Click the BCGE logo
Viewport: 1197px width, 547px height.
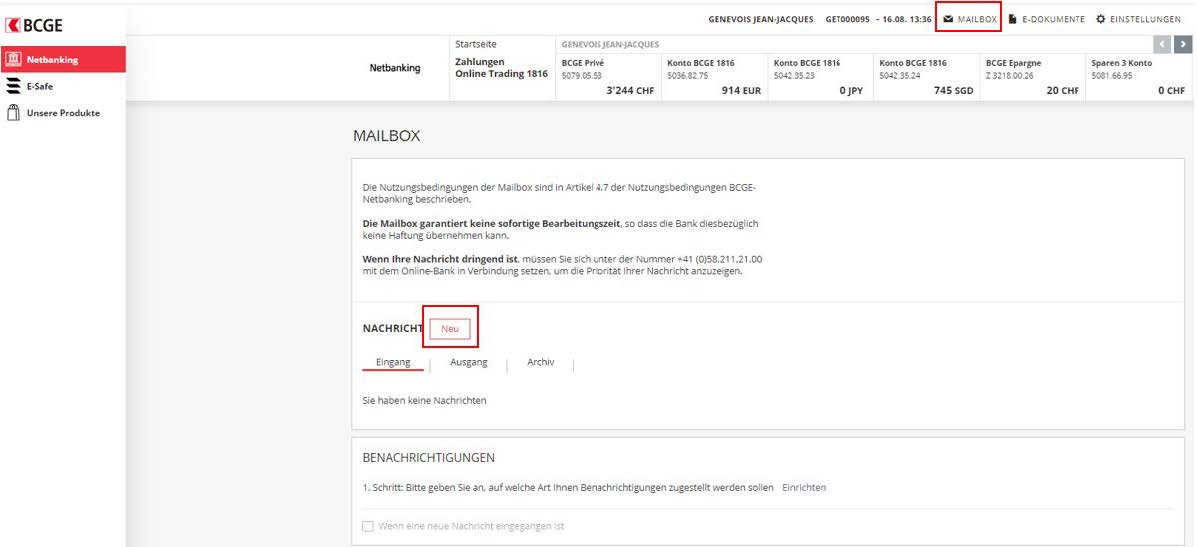coord(34,25)
